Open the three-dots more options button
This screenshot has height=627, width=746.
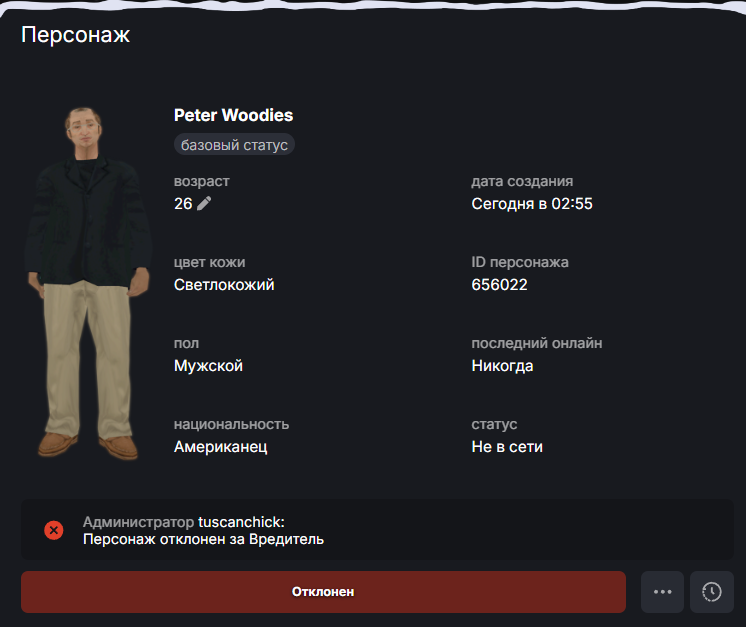click(x=662, y=592)
